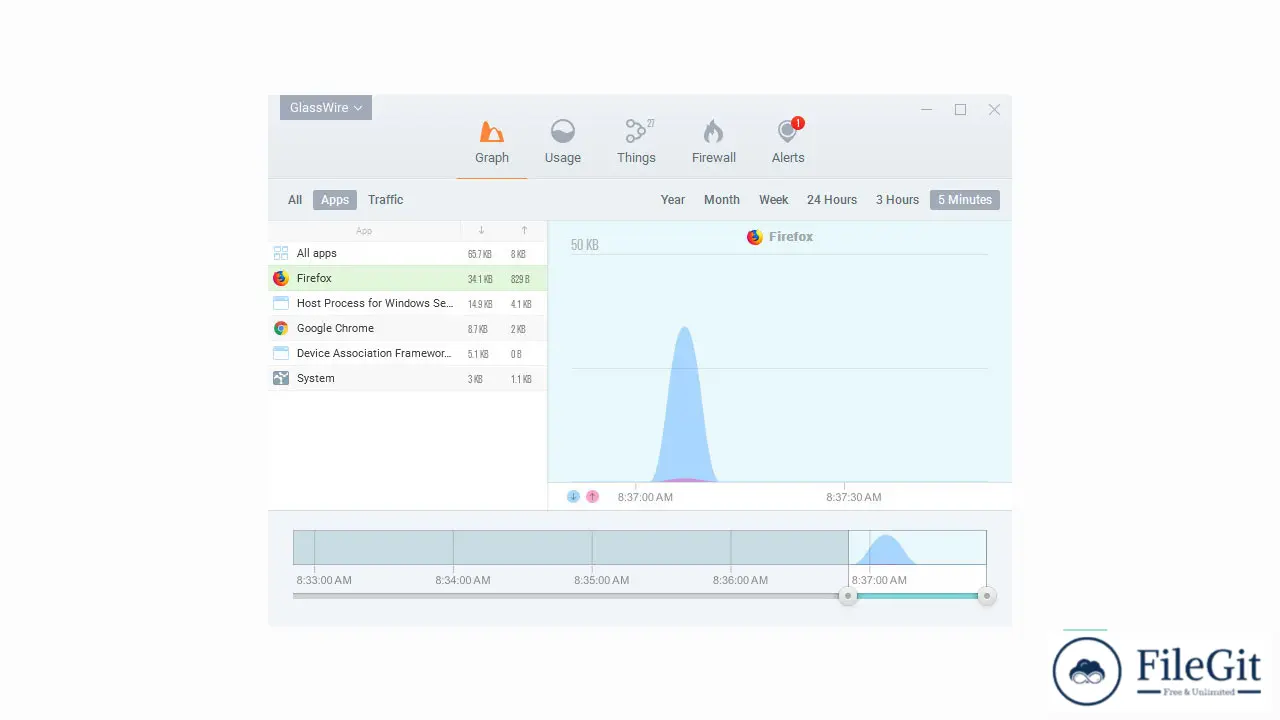Toggle the pink upload traffic indicator

click(592, 496)
